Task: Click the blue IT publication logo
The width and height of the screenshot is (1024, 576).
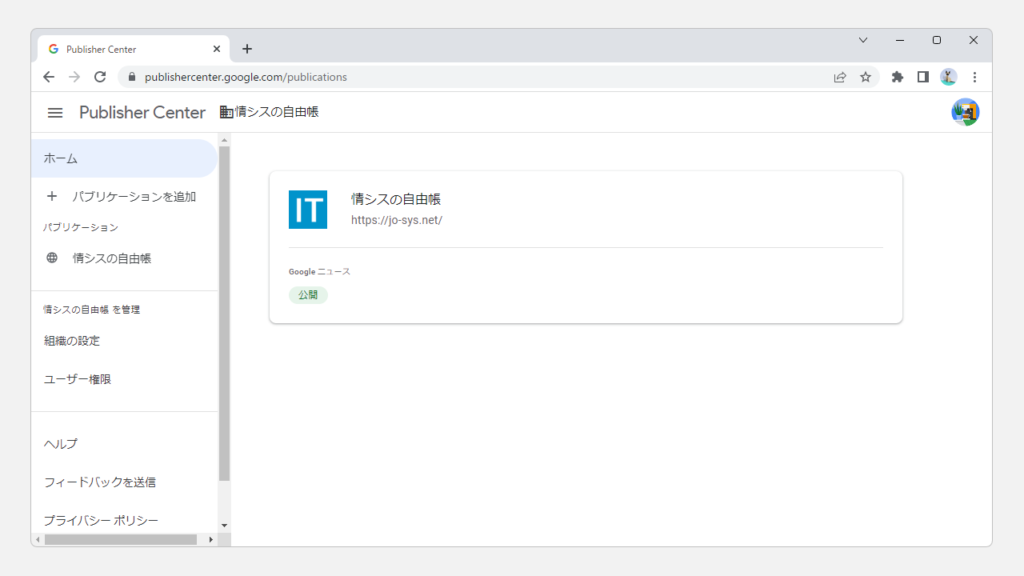Action: pos(308,210)
